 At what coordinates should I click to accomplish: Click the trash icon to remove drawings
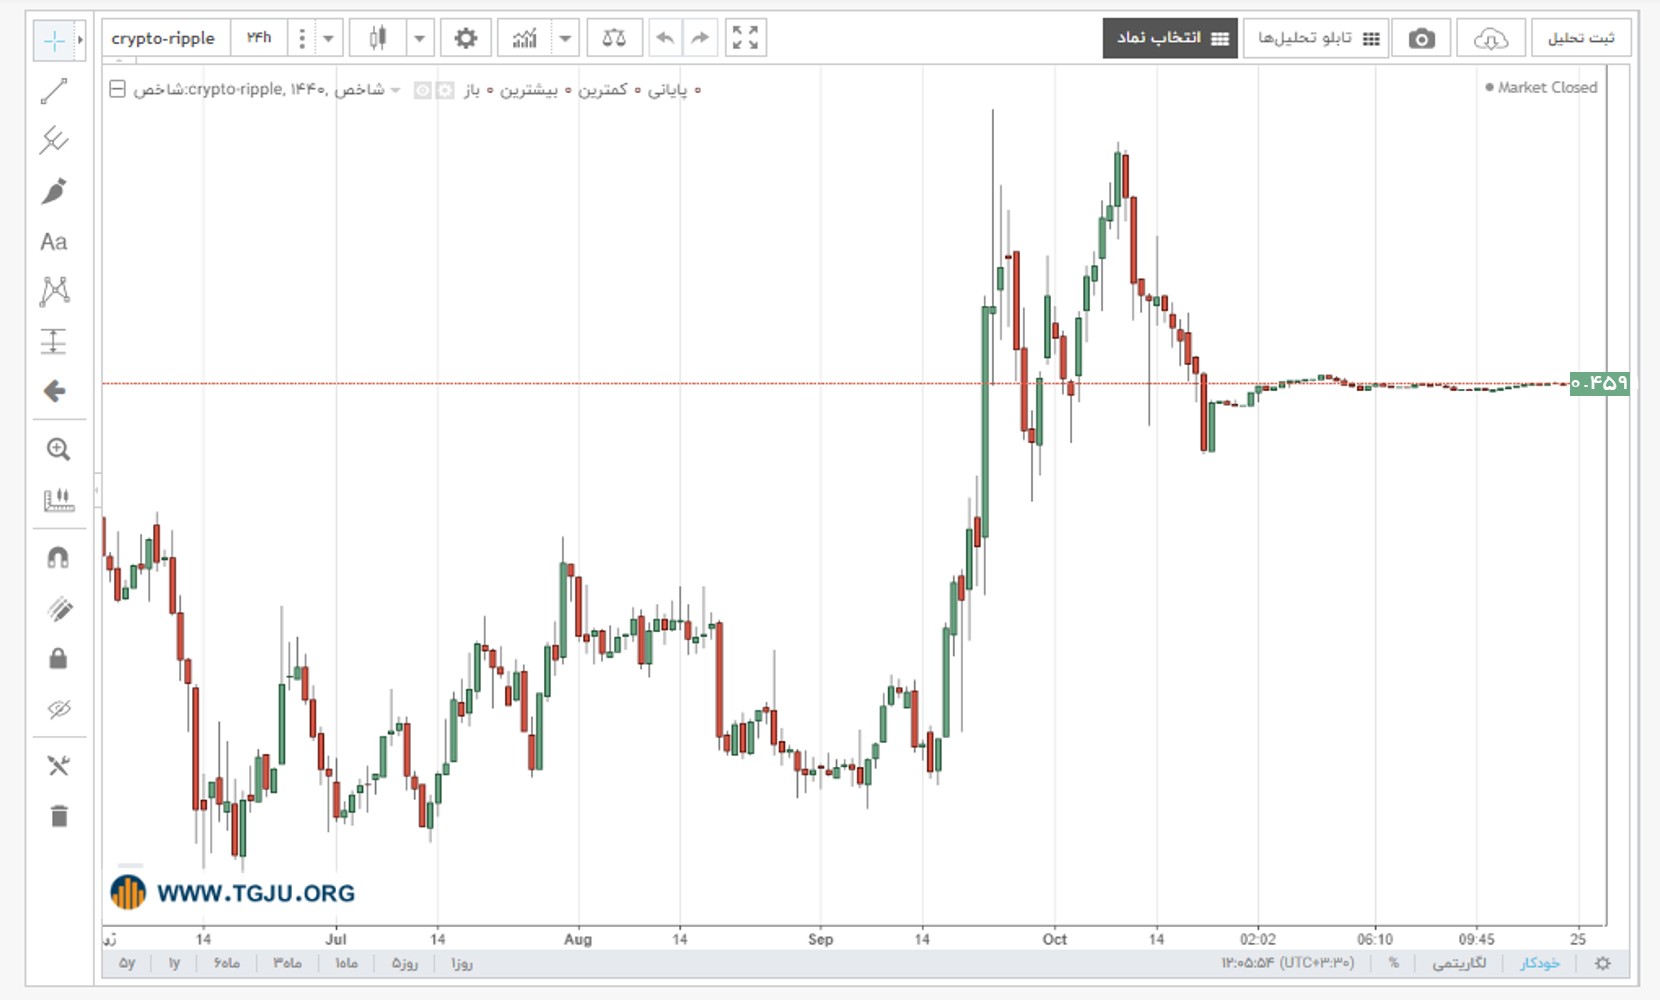click(x=58, y=816)
